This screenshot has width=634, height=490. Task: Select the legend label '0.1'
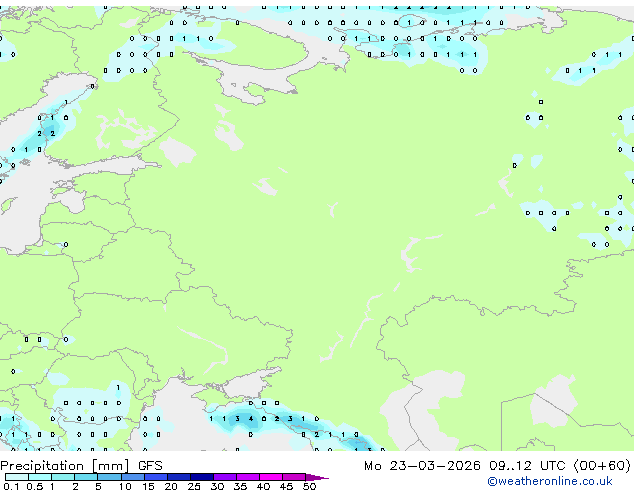coord(11,486)
